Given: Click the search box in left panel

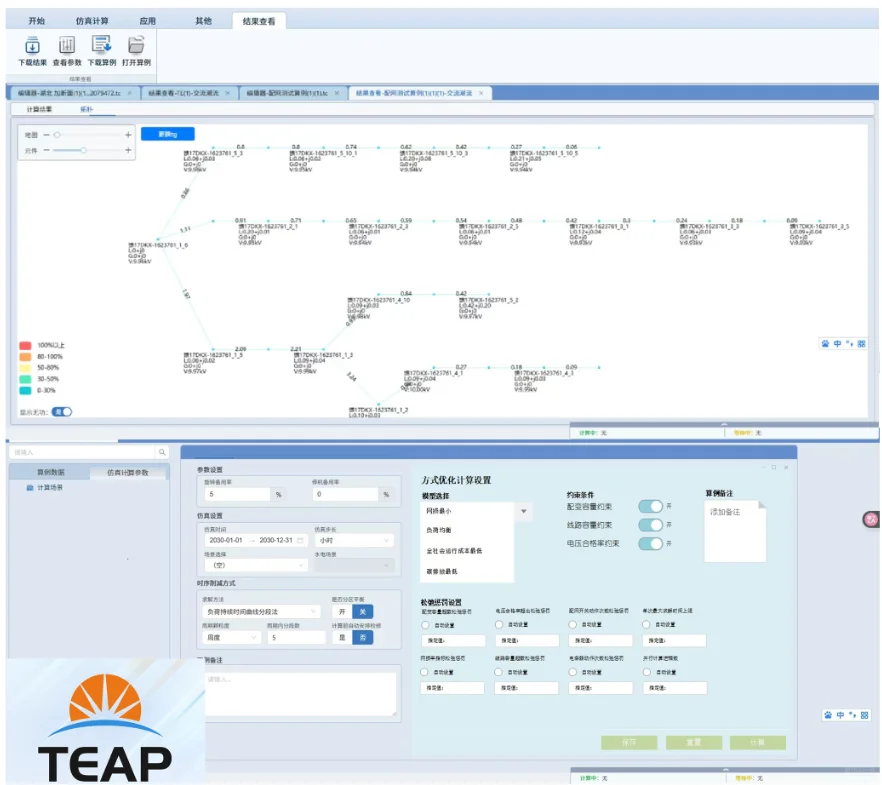Looking at the screenshot, I should pos(83,452).
